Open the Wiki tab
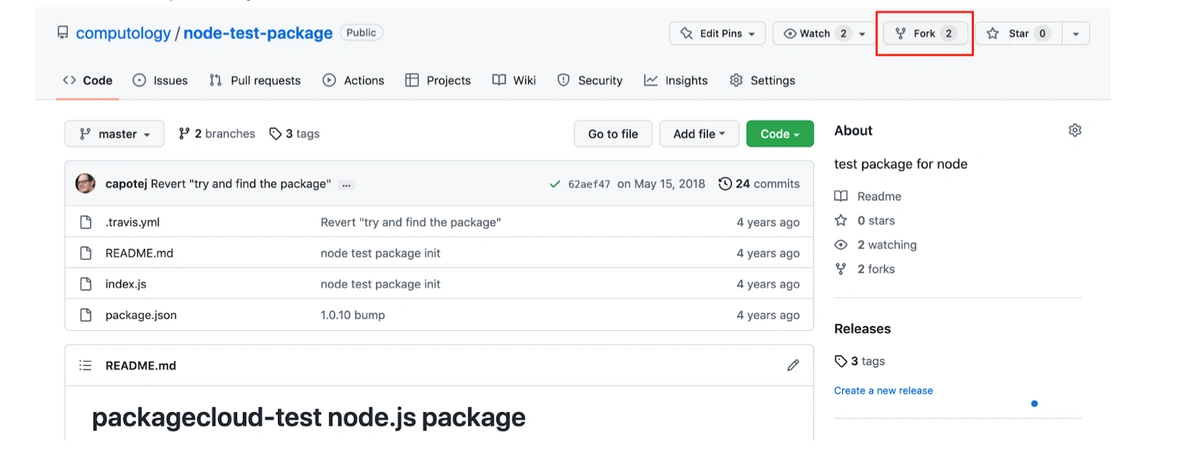This screenshot has width=1200, height=470. click(514, 80)
